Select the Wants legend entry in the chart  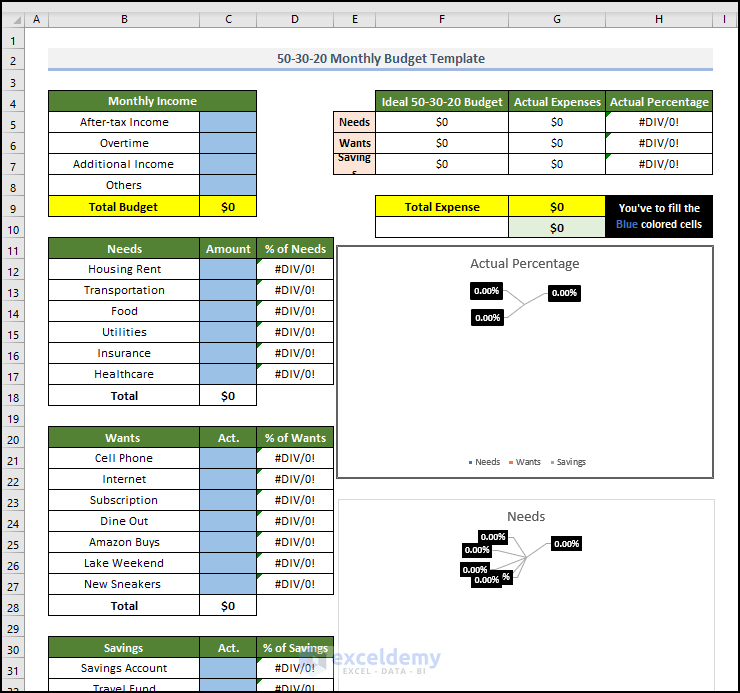pos(524,462)
